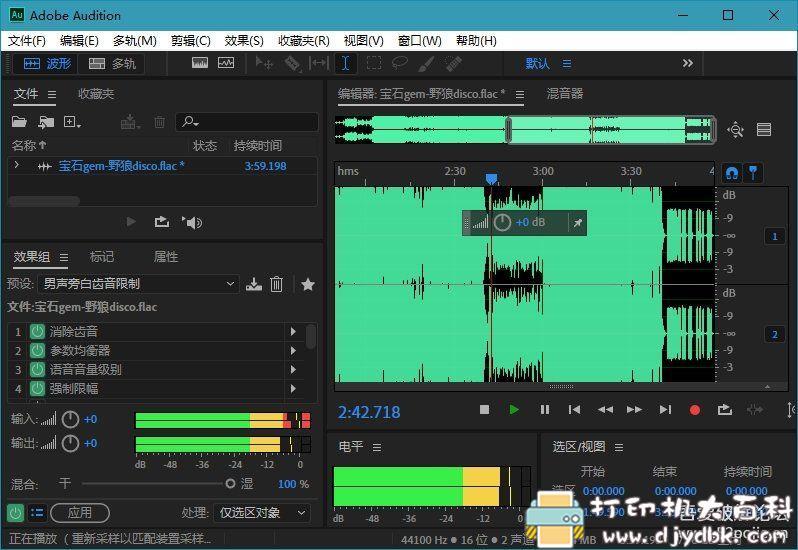Open the 默认 workspace menu

[x=548, y=64]
